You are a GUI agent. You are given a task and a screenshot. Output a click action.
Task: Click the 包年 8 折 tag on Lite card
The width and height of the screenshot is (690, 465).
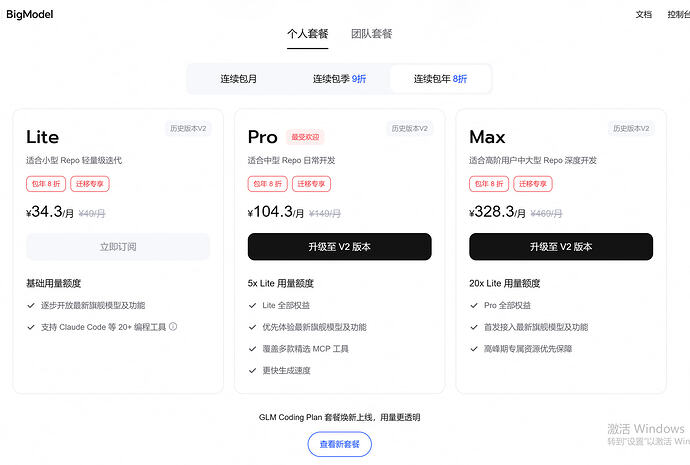pos(46,184)
